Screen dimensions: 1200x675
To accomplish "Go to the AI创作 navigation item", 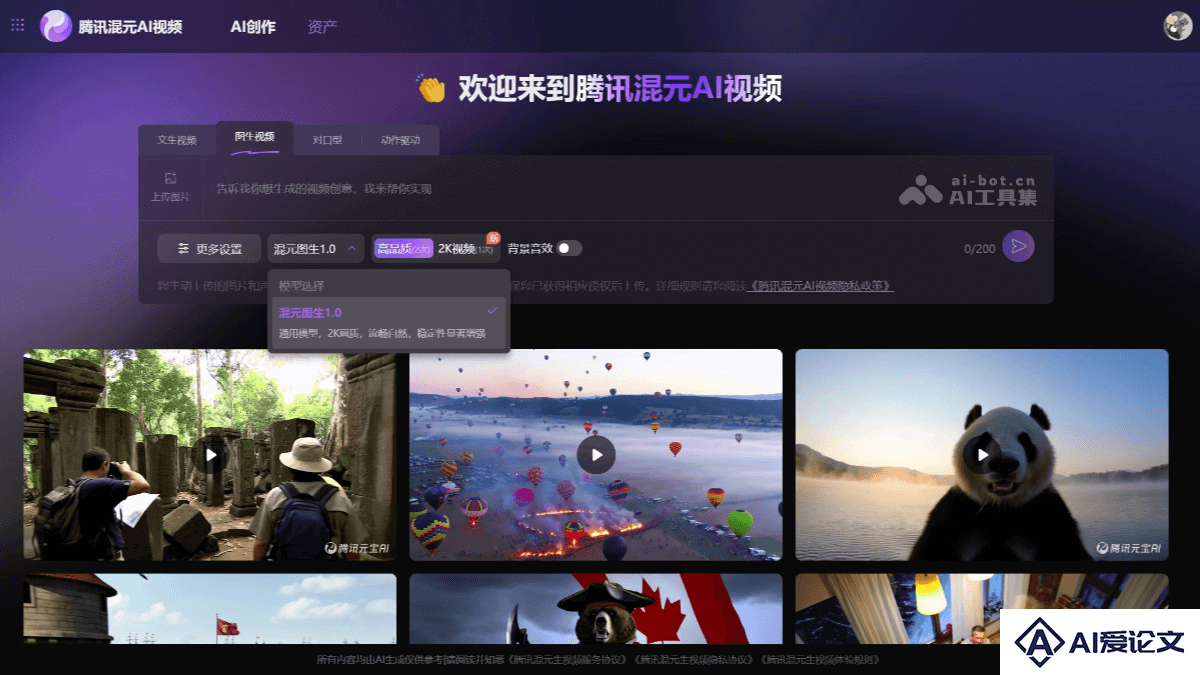I will [x=253, y=27].
